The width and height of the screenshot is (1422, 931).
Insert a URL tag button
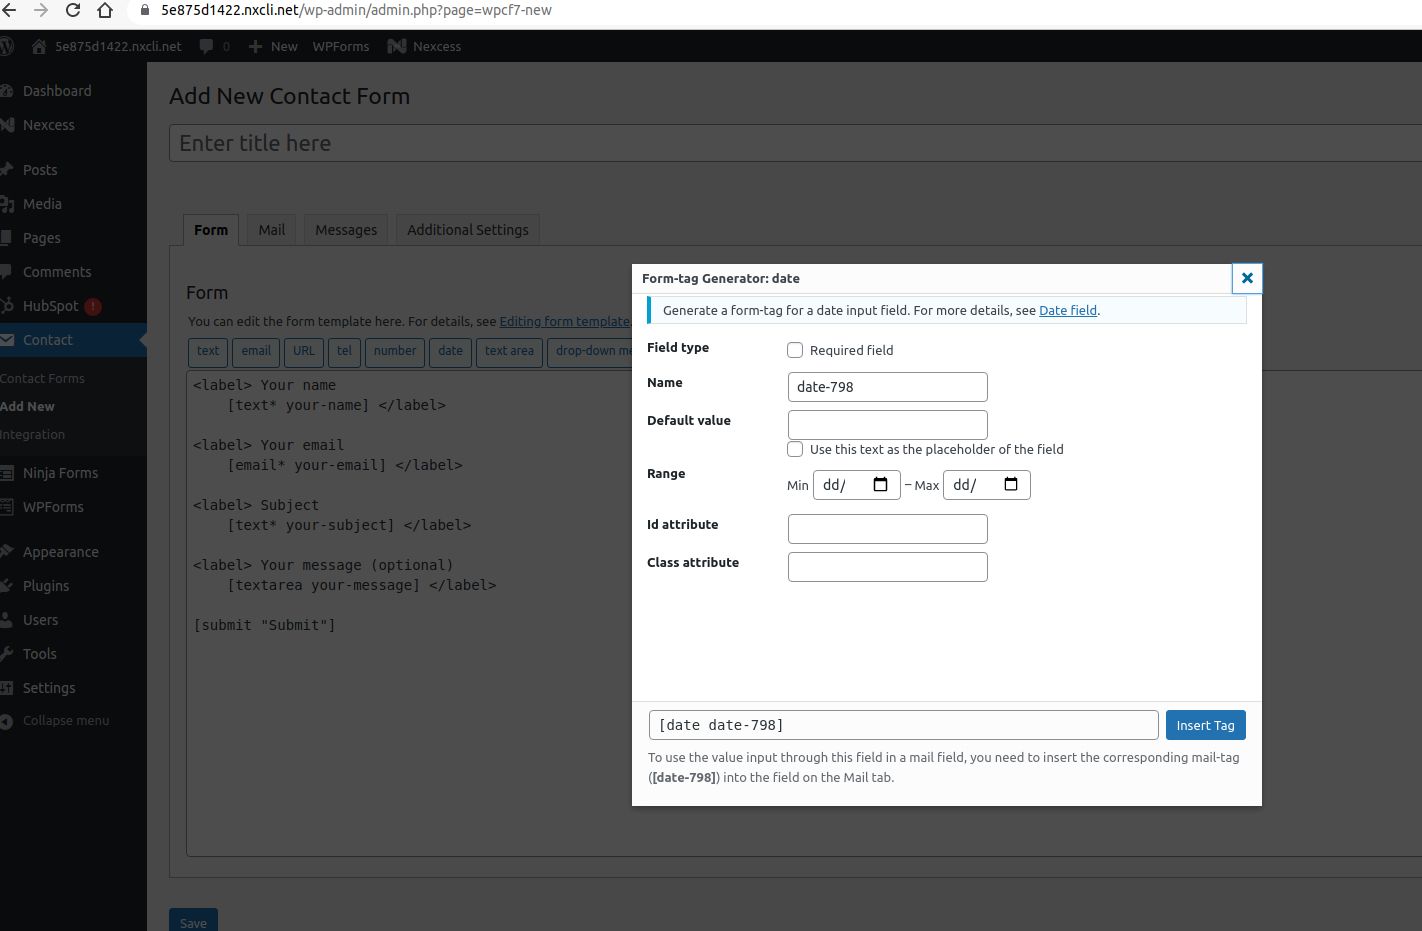304,351
